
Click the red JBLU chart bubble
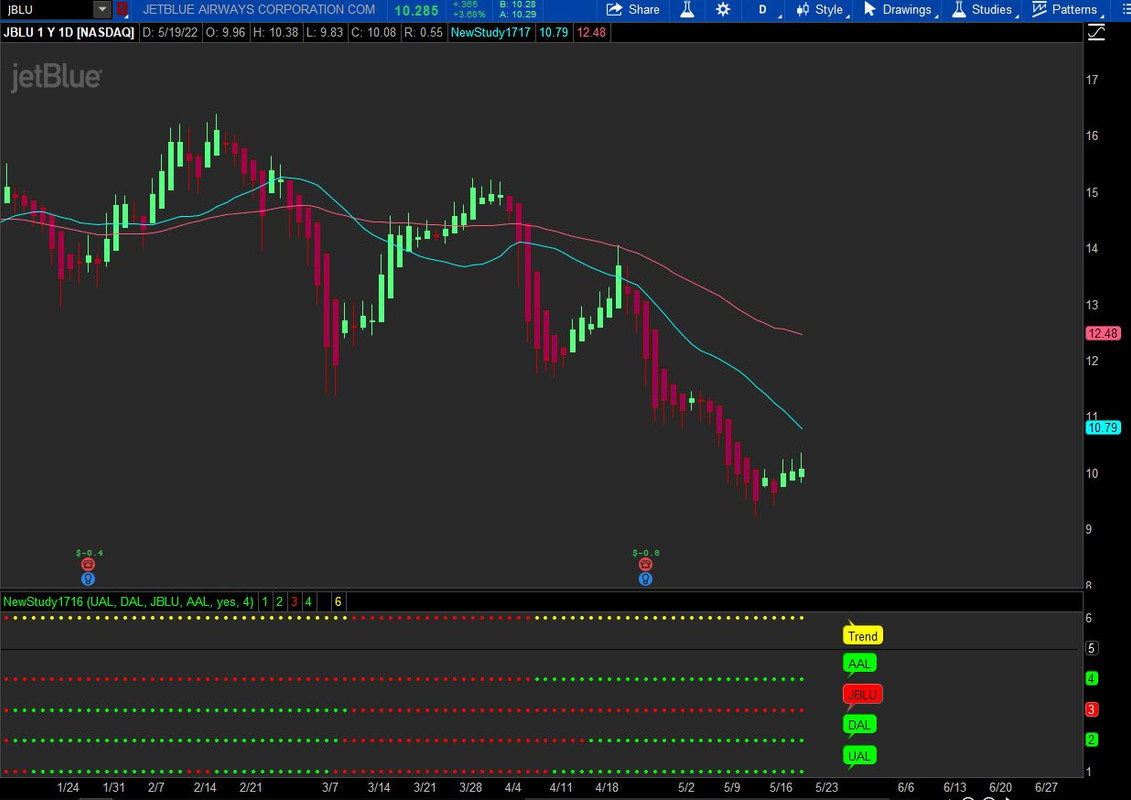click(863, 695)
